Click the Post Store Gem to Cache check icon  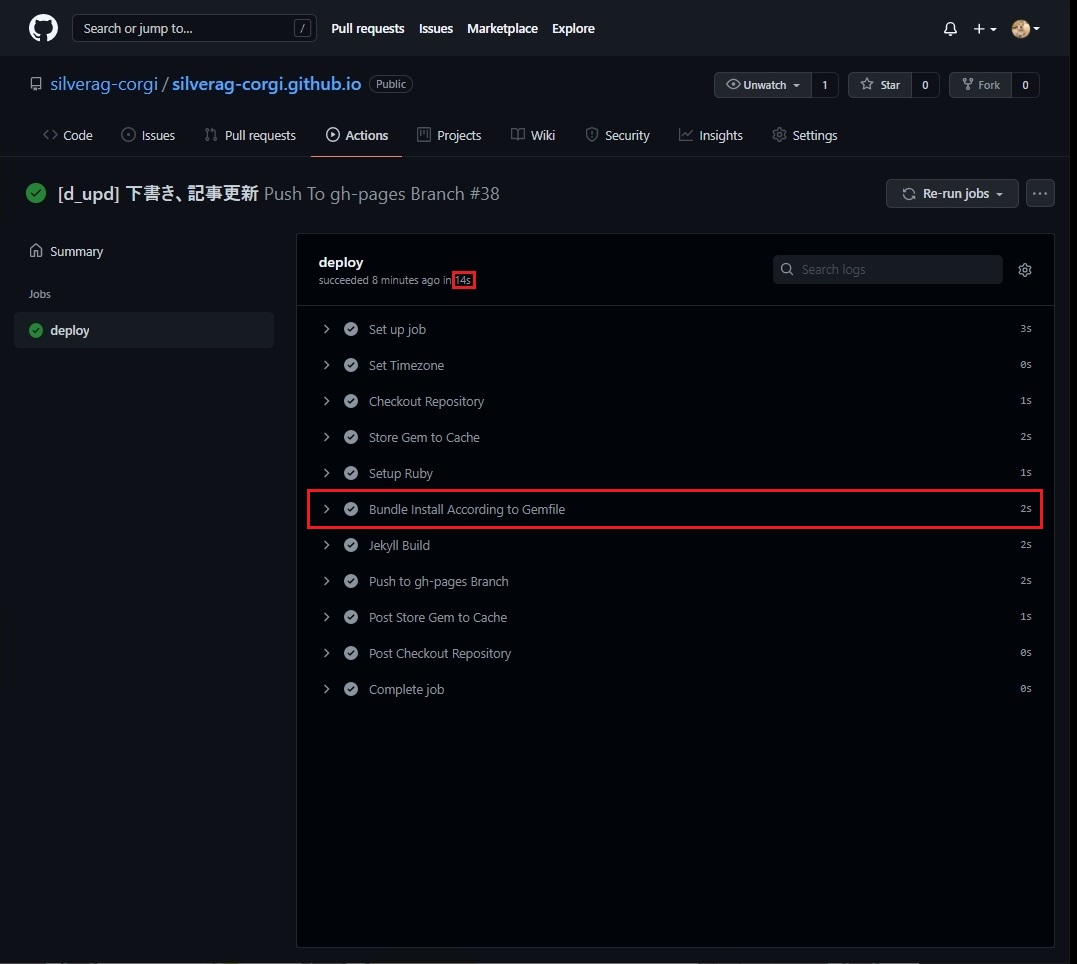tap(351, 617)
